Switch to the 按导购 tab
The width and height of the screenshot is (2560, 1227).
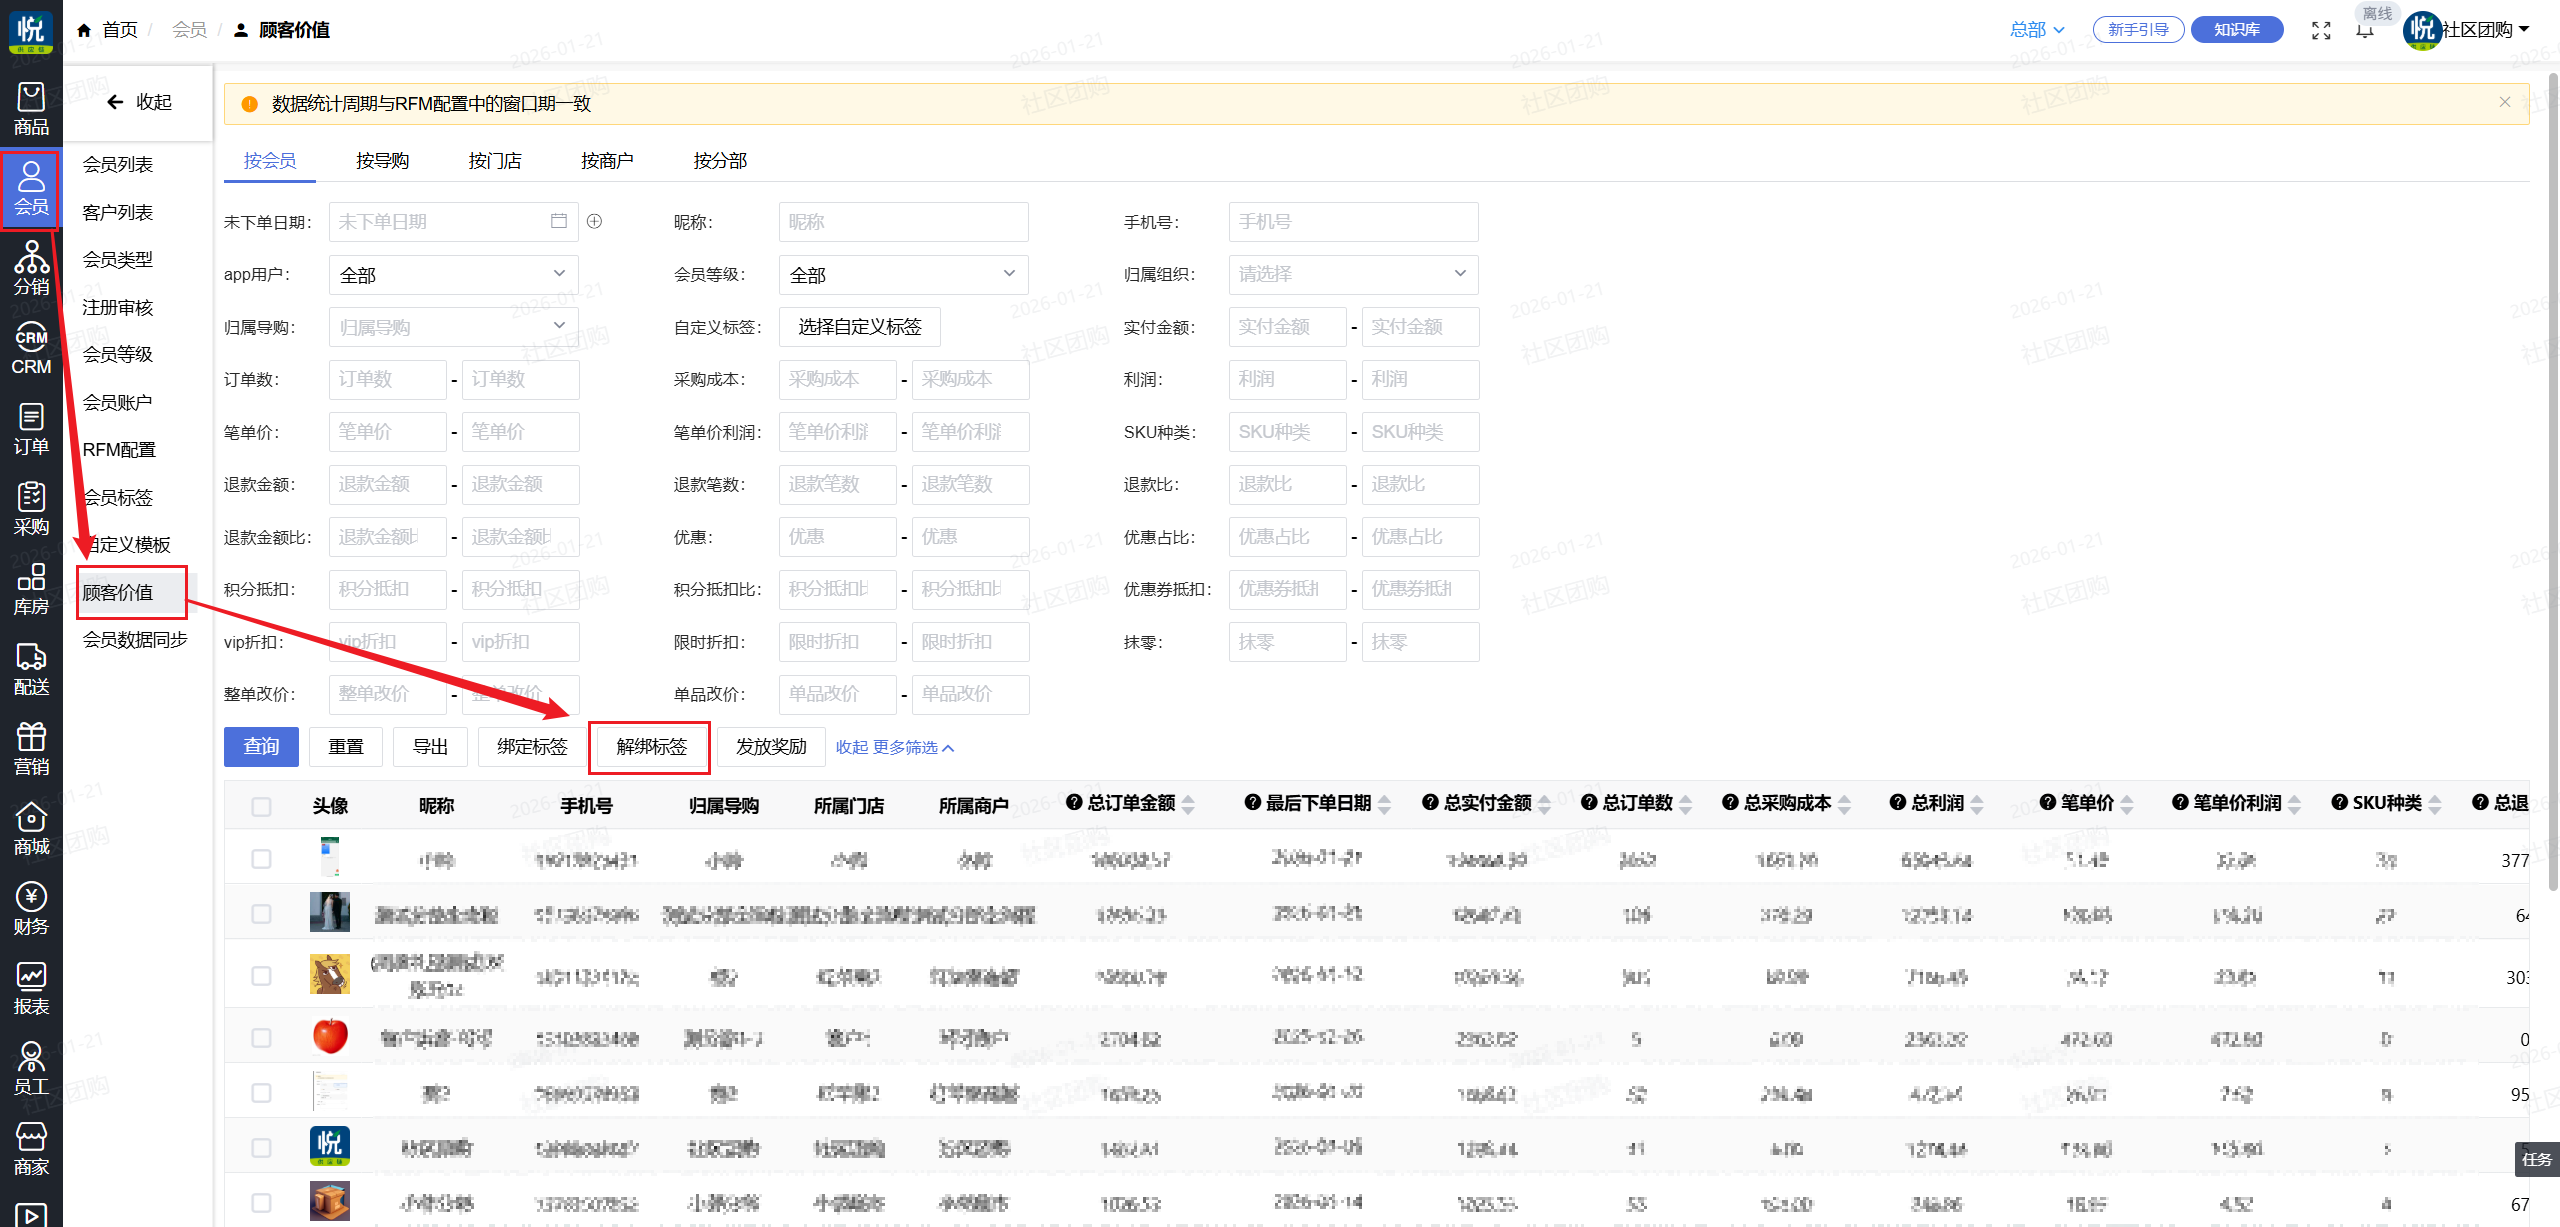point(382,161)
